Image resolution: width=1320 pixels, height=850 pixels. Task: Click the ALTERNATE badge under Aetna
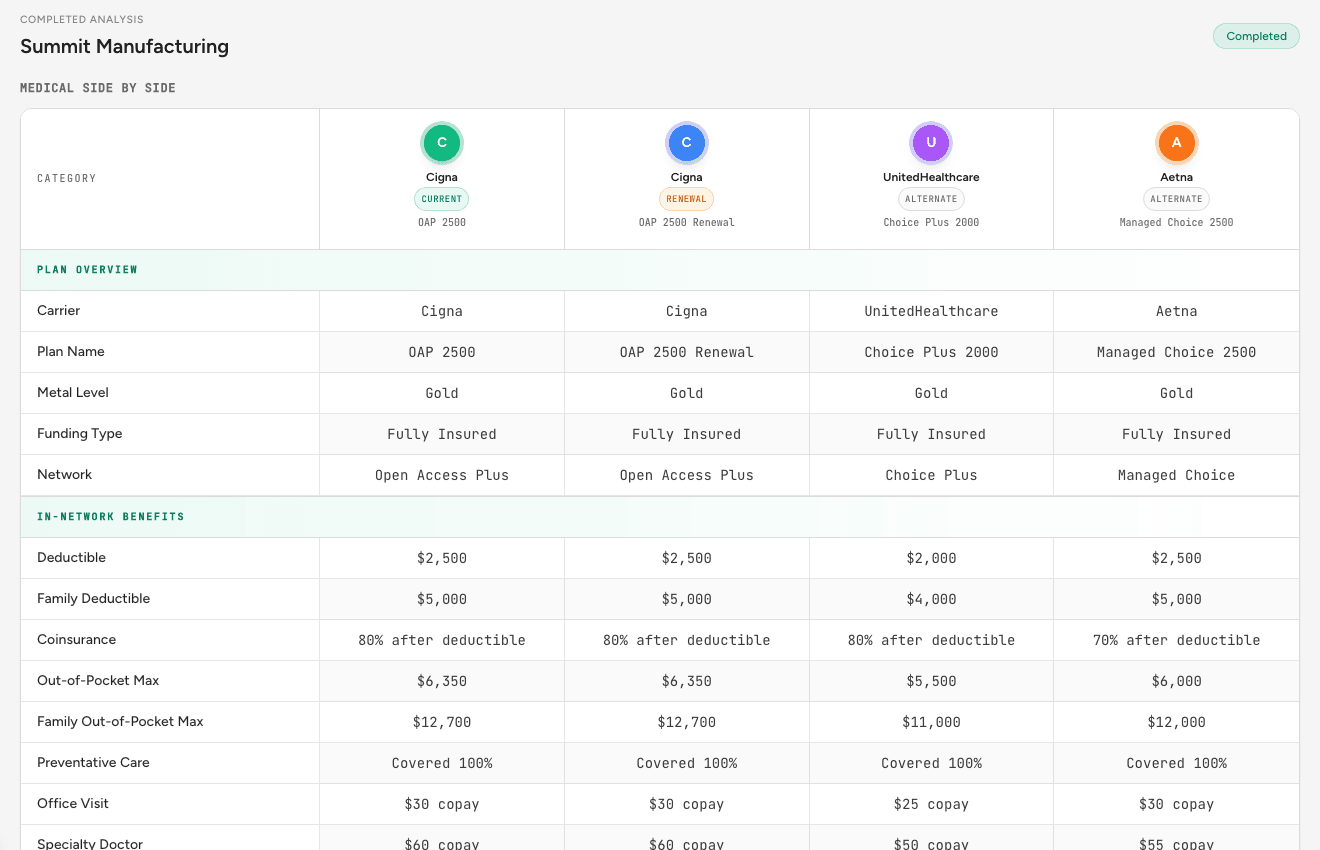[1176, 199]
